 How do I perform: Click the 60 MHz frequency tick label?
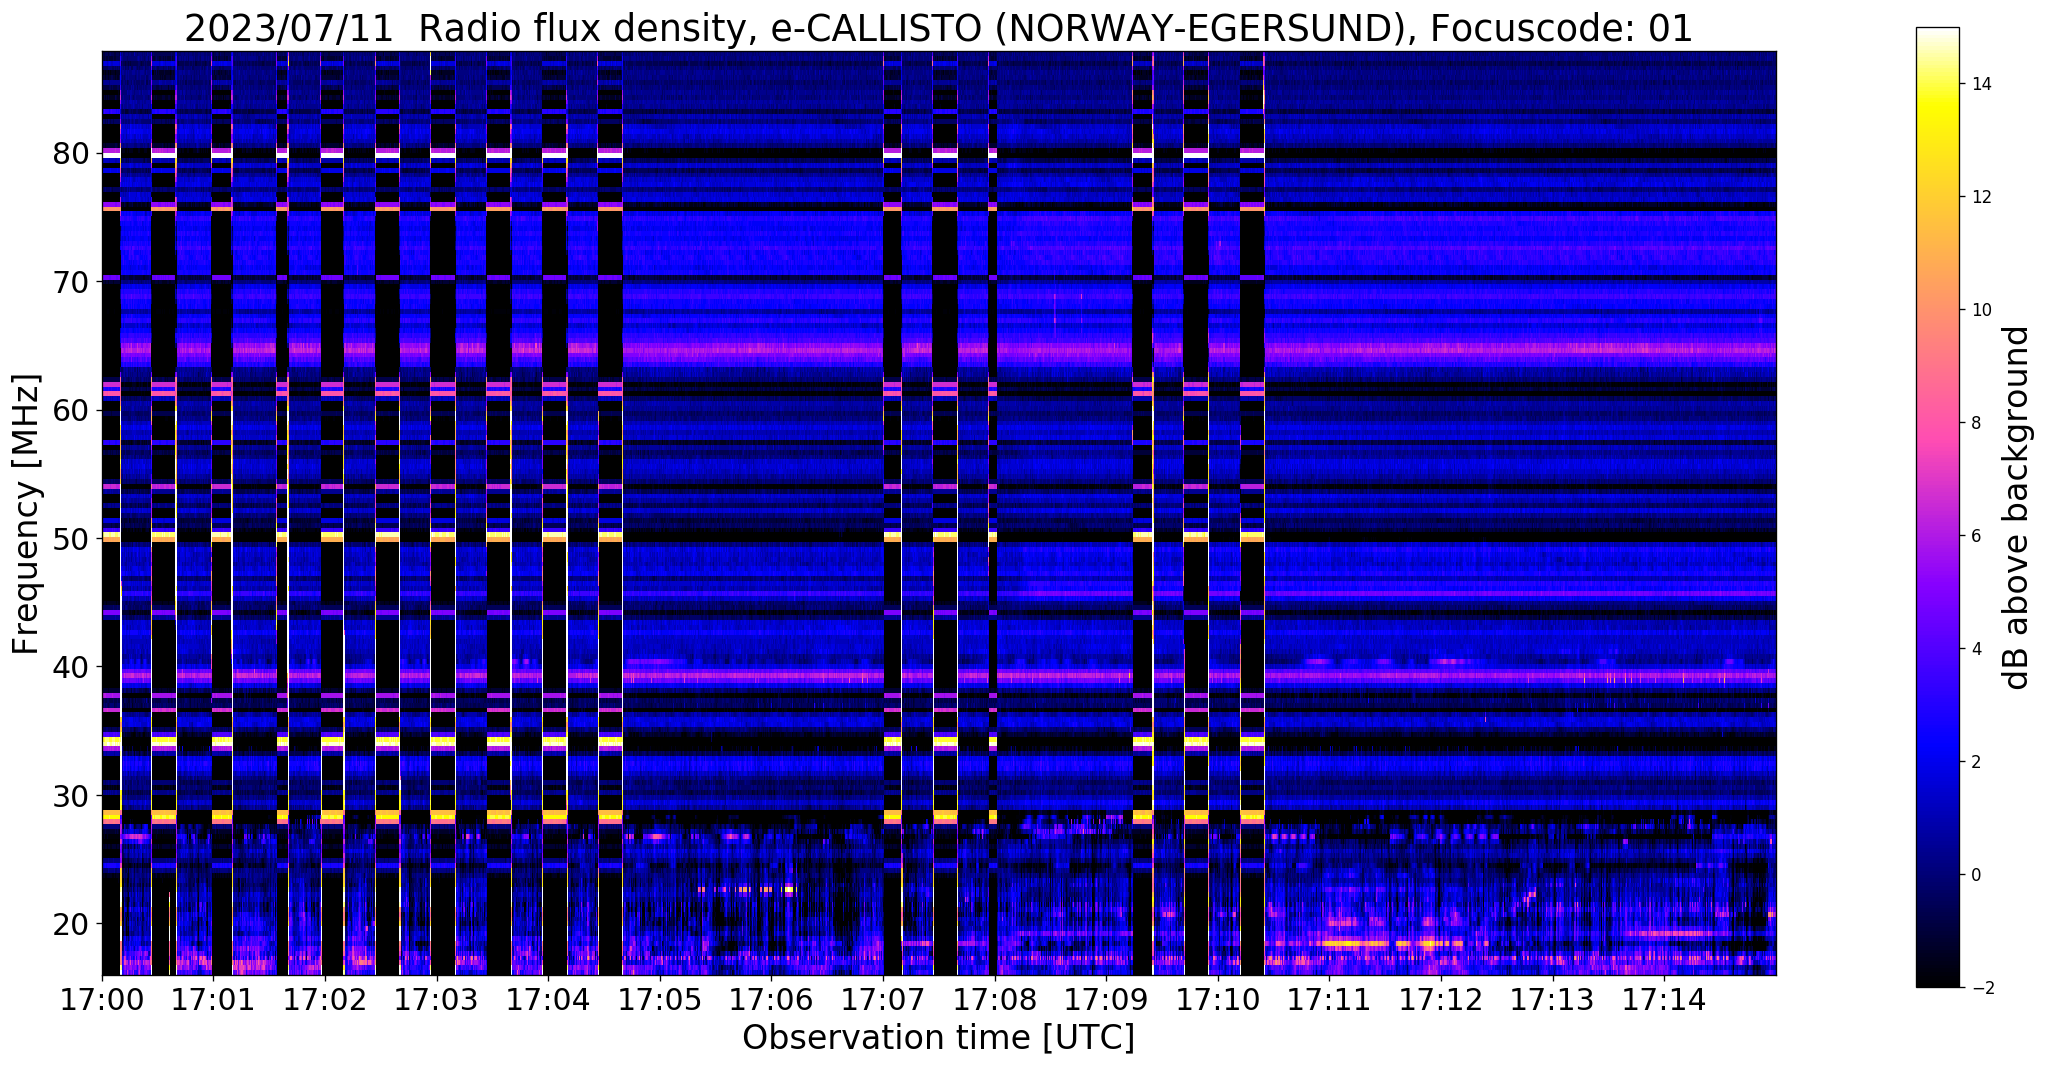[70, 410]
